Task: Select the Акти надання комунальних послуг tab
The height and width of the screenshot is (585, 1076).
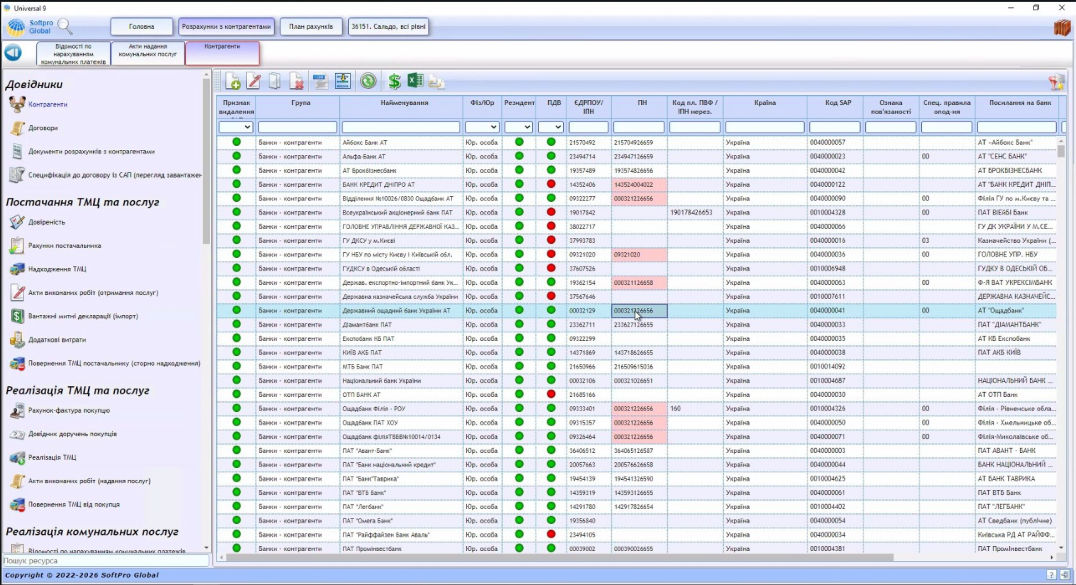Action: (x=148, y=53)
